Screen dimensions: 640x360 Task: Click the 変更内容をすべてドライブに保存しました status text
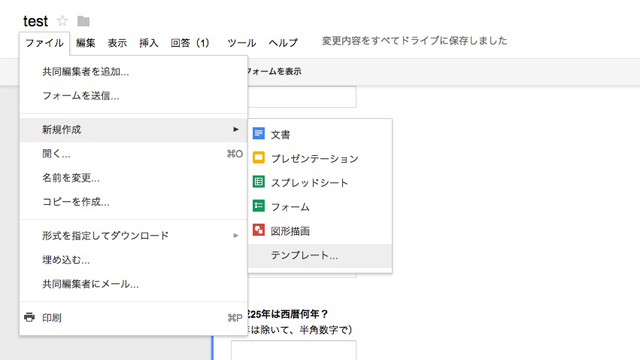(x=414, y=41)
